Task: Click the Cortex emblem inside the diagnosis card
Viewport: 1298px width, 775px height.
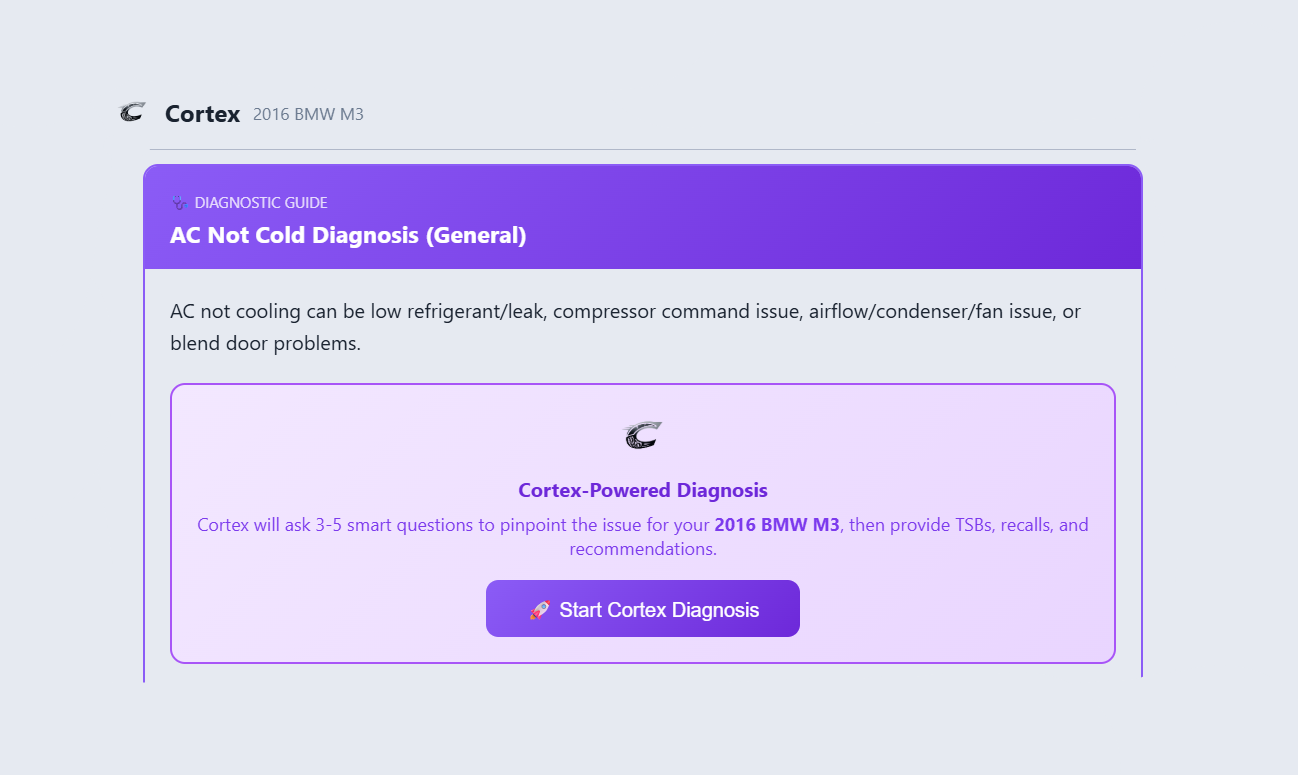Action: point(642,434)
